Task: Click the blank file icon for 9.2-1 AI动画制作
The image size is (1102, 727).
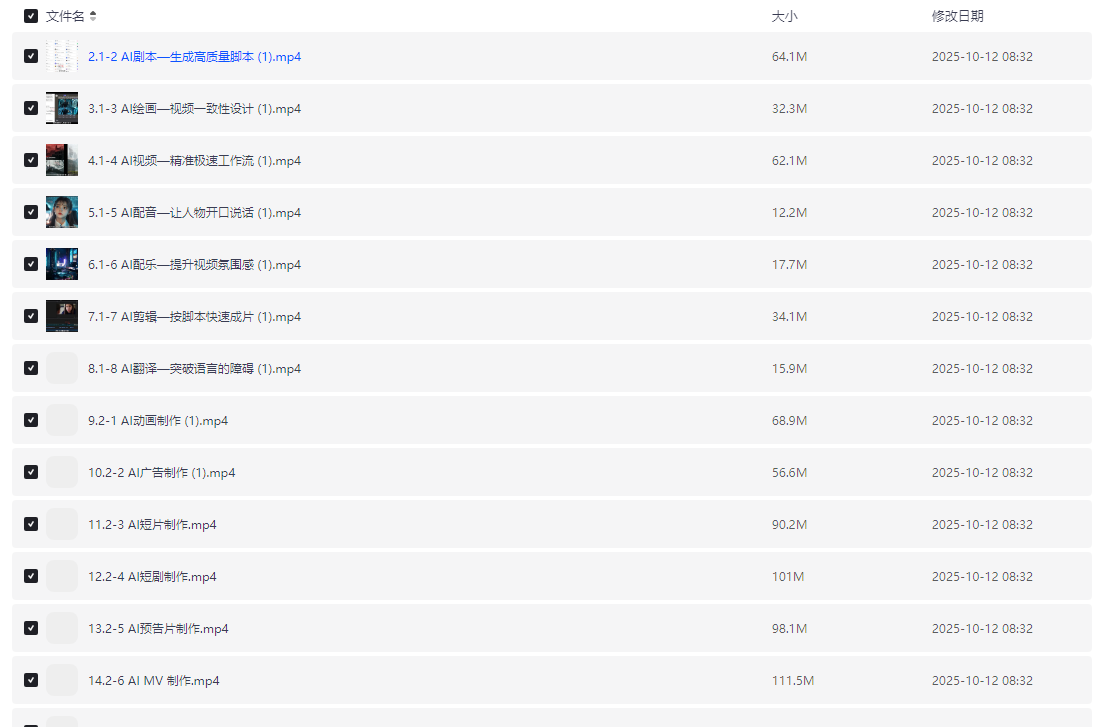Action: pyautogui.click(x=62, y=420)
